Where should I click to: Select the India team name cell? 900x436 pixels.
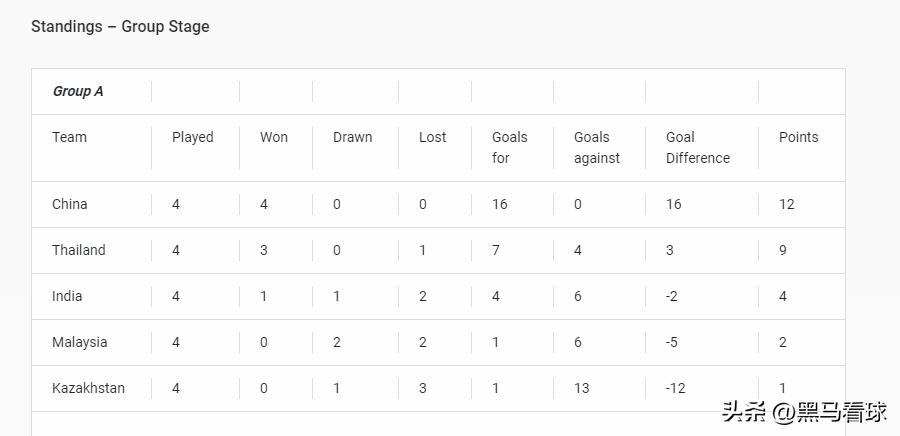click(67, 296)
